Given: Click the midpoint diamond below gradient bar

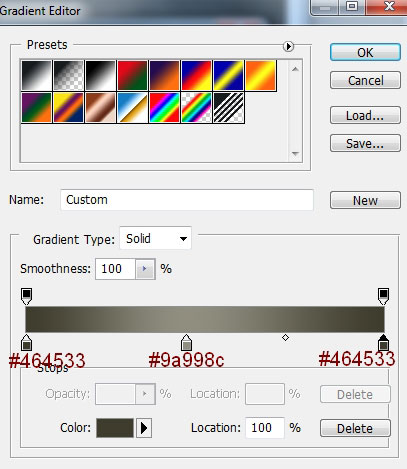Looking at the screenshot, I should [285, 338].
